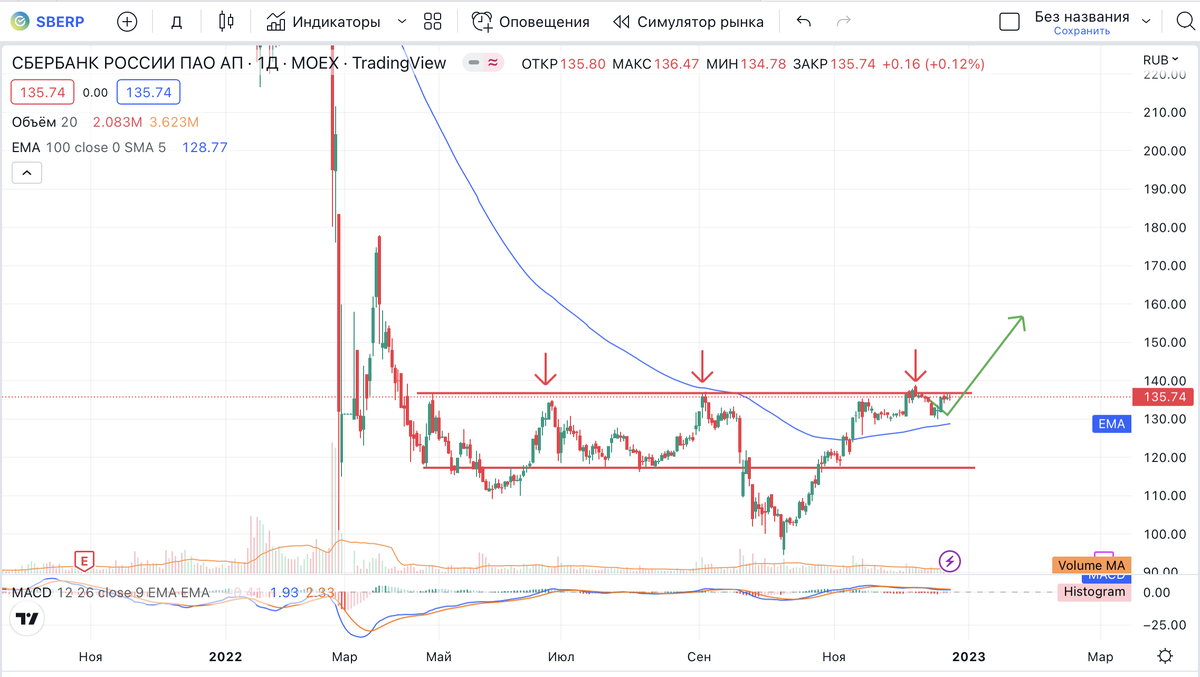Open the SBERP symbol search

[x=49, y=21]
